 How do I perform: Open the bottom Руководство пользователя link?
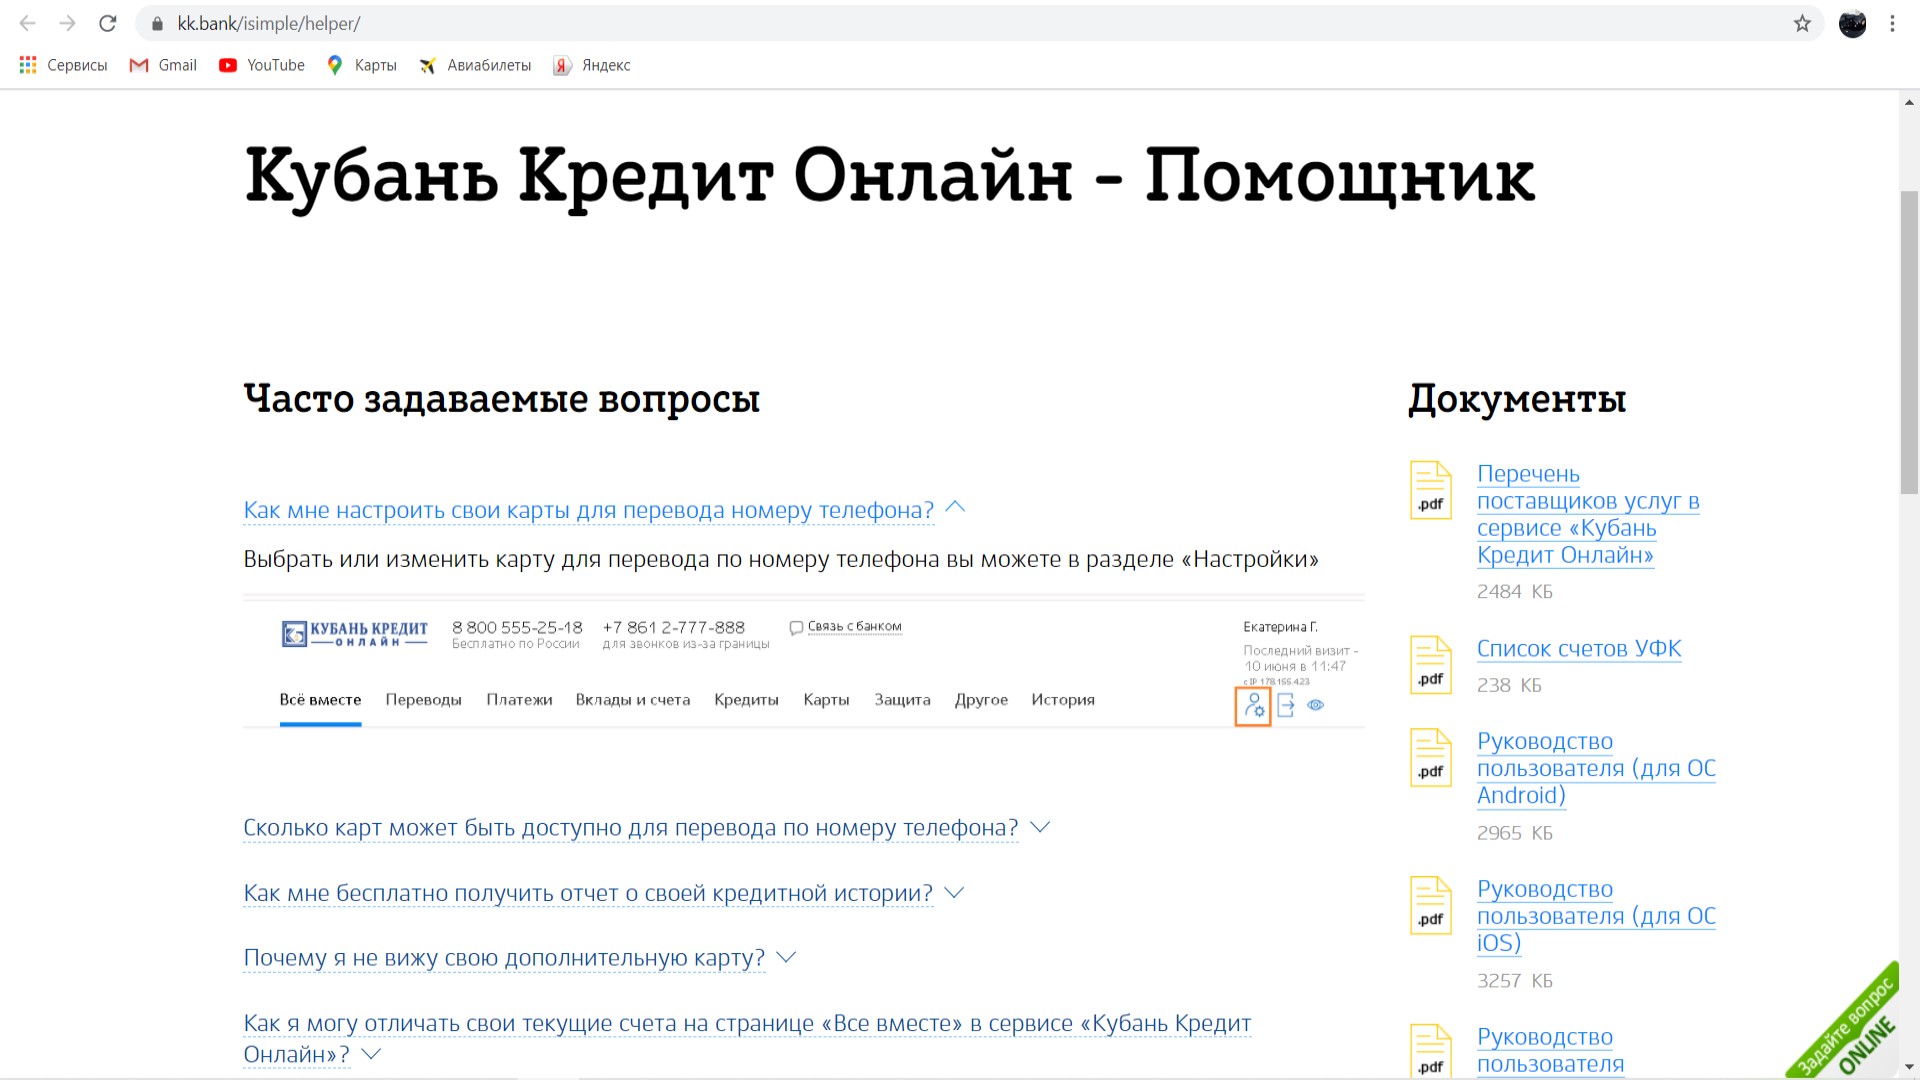[1551, 1050]
